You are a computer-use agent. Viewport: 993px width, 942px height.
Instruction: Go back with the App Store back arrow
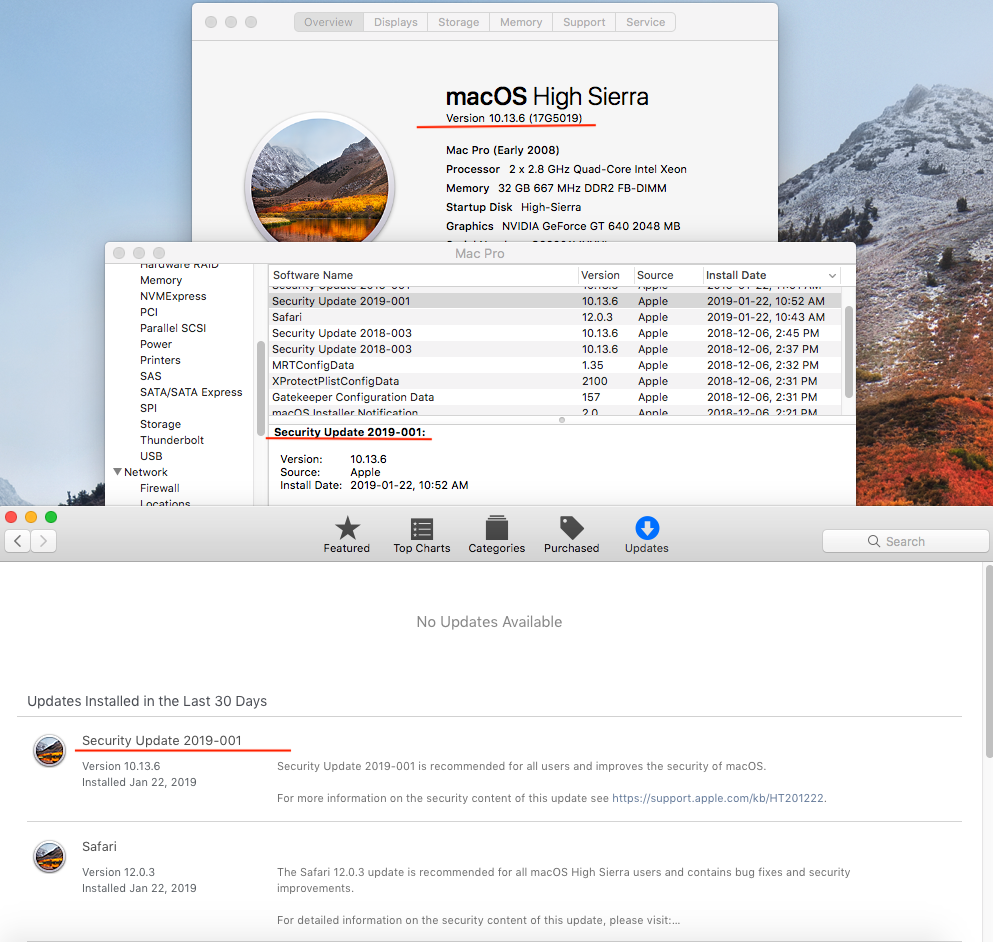point(18,541)
